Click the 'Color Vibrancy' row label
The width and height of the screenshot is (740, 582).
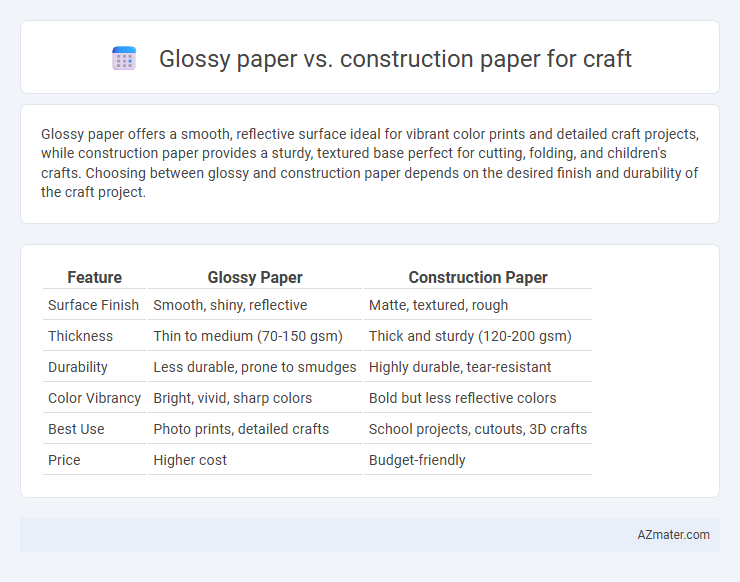point(94,398)
